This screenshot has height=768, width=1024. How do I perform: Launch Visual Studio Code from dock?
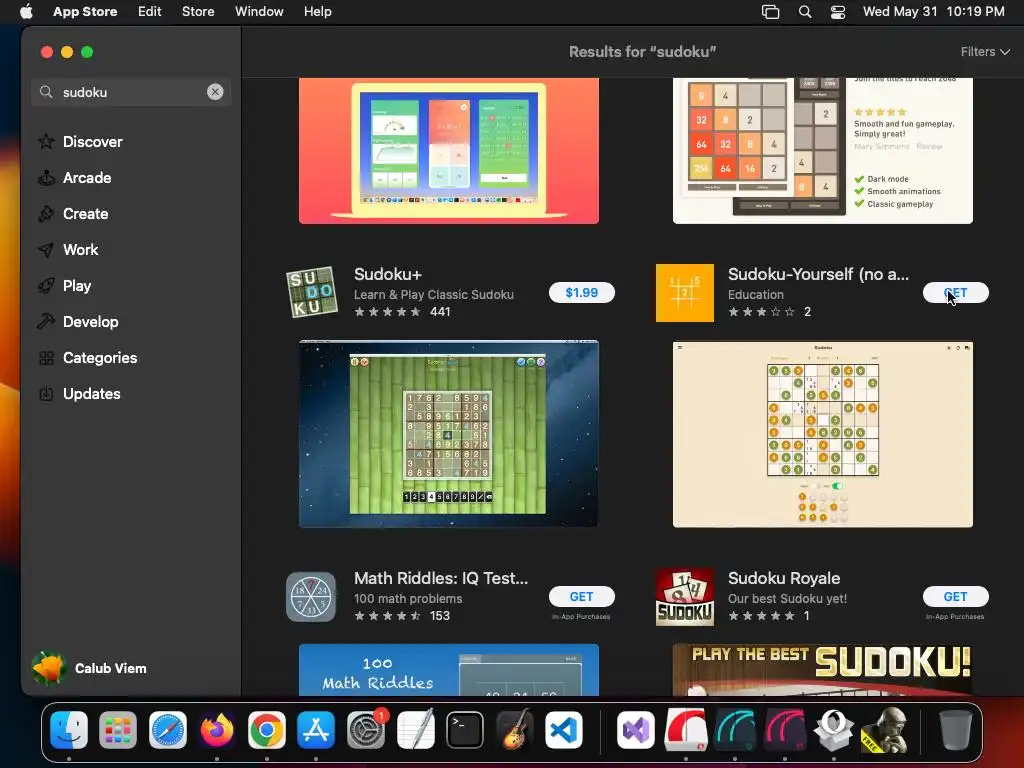coord(564,729)
